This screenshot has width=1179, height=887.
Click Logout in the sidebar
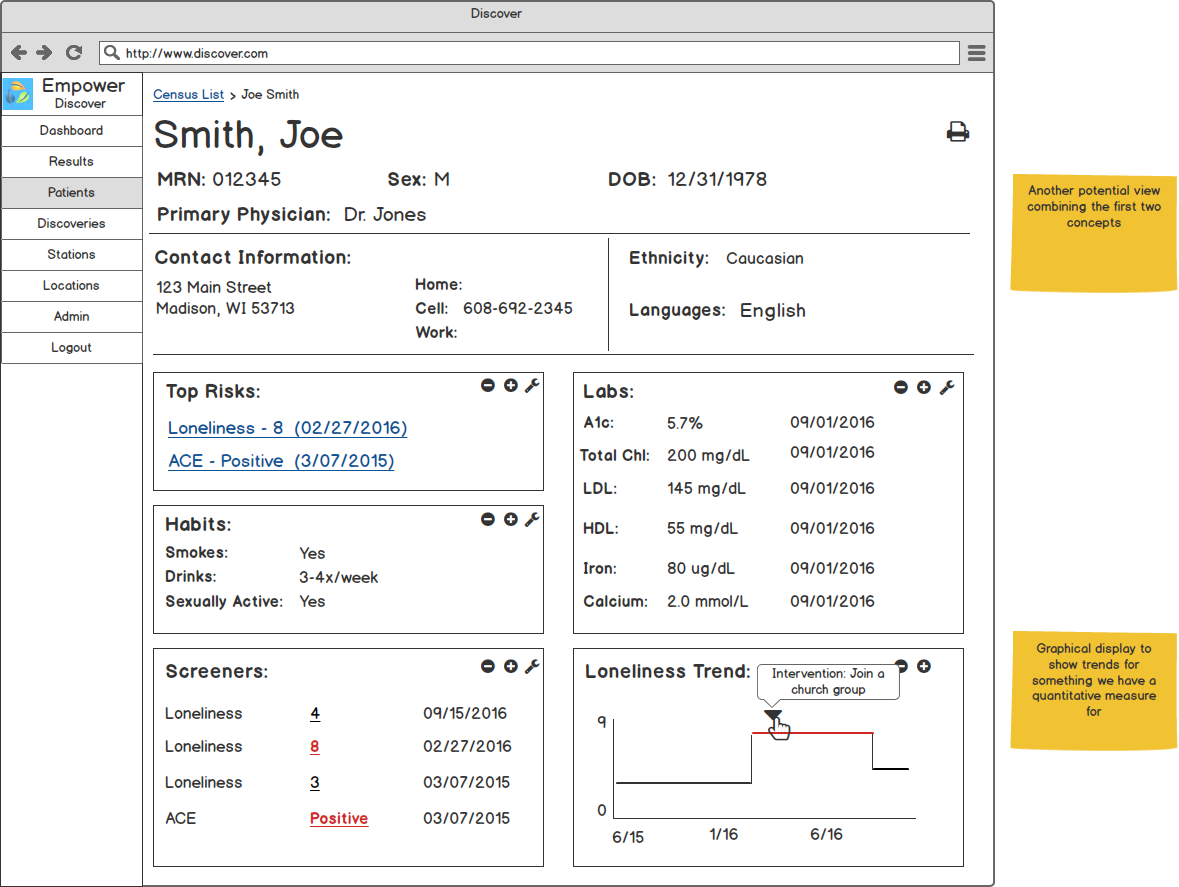click(71, 347)
